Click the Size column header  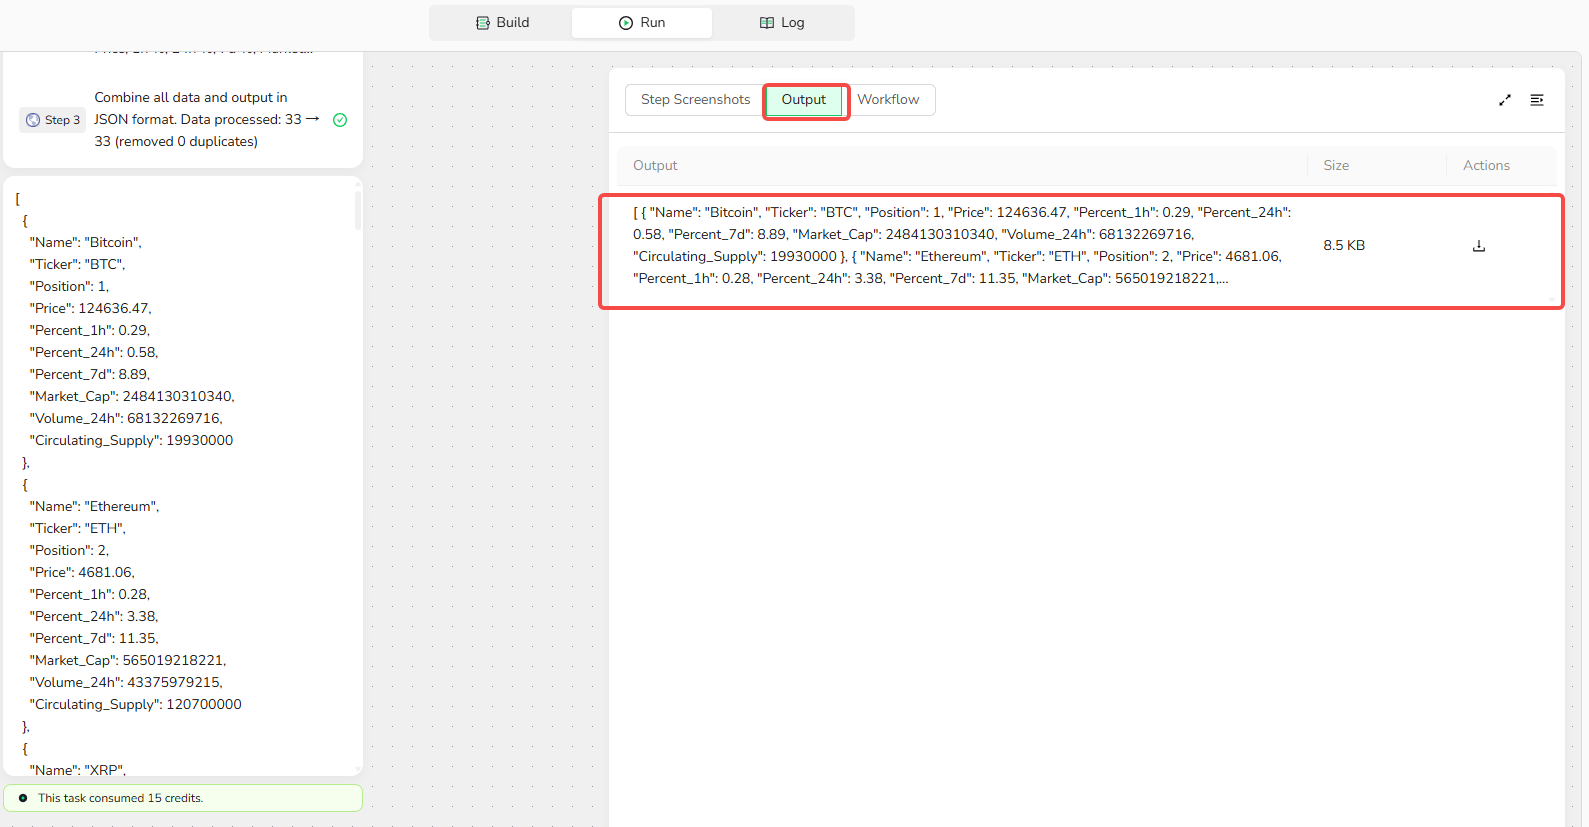click(x=1336, y=166)
